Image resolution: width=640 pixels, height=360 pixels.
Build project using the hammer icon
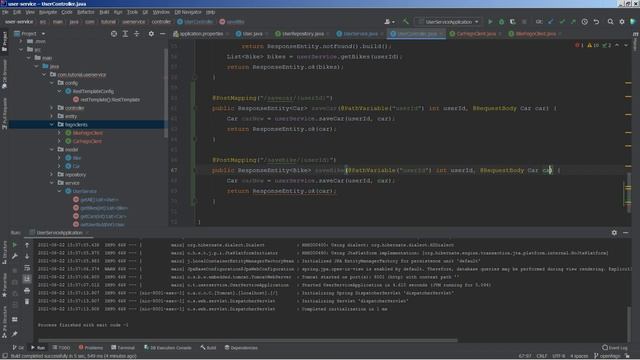coord(405,22)
